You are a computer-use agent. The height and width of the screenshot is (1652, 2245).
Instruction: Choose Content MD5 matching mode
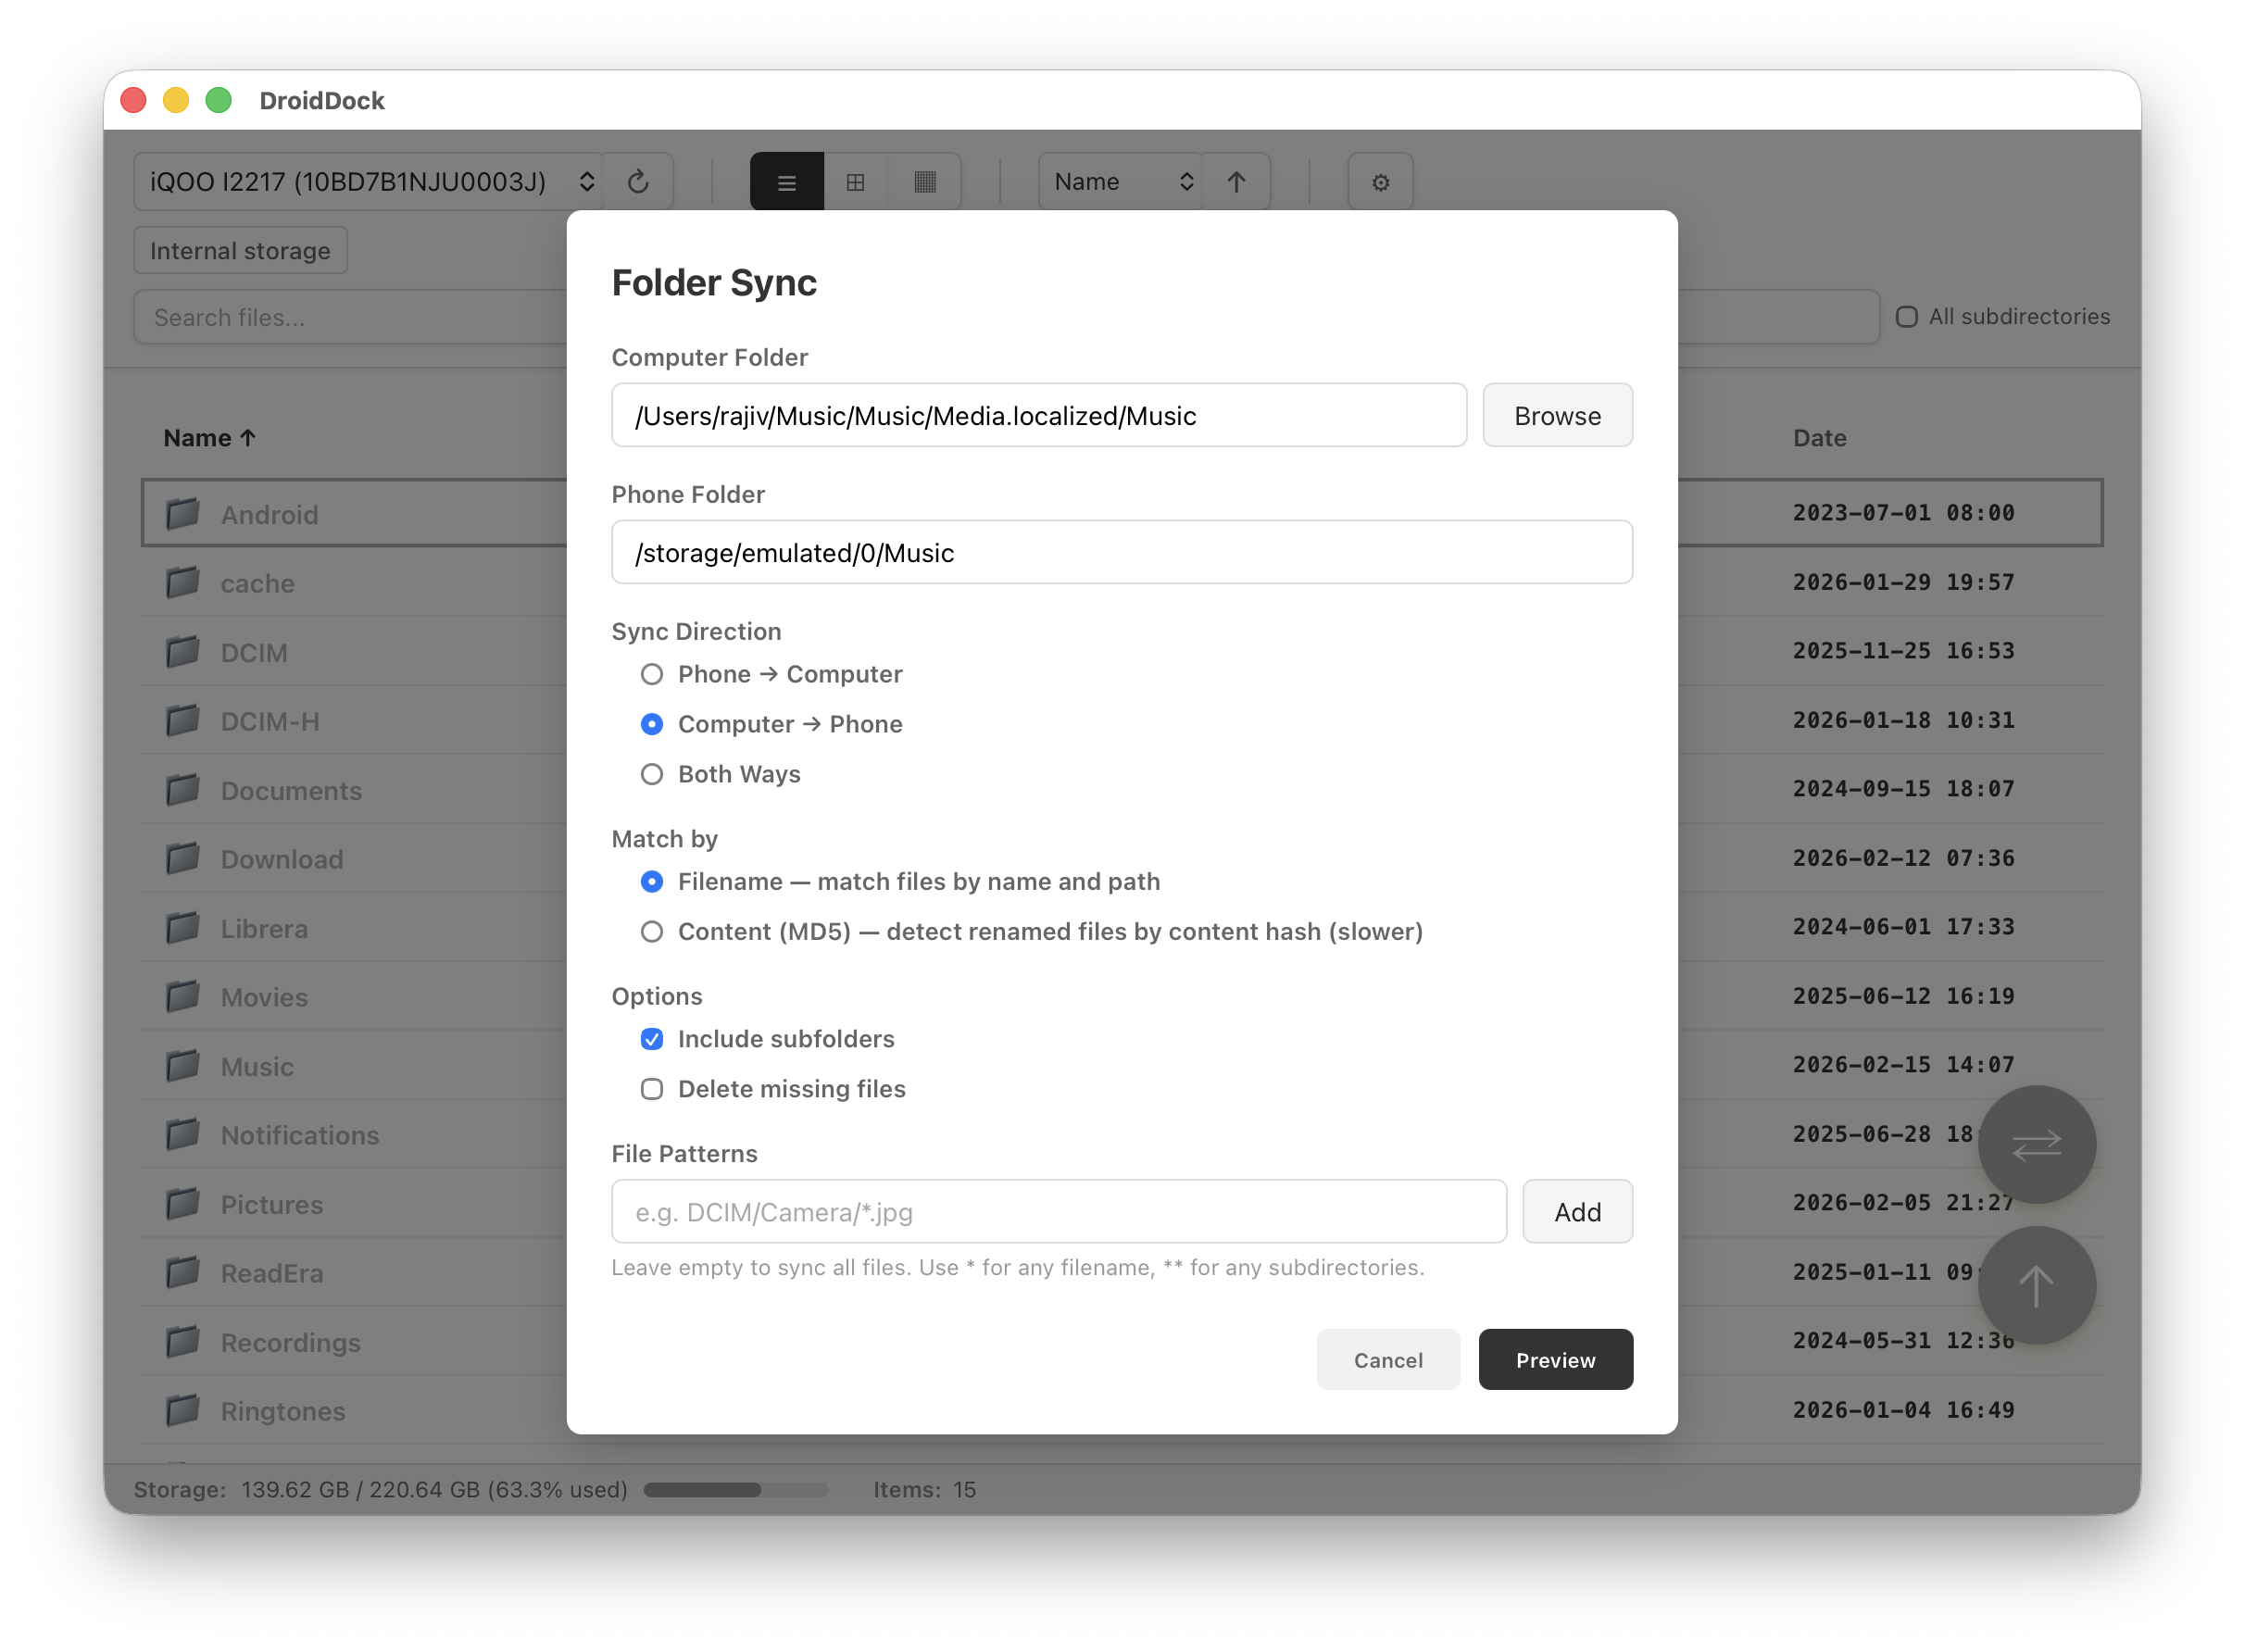click(652, 931)
